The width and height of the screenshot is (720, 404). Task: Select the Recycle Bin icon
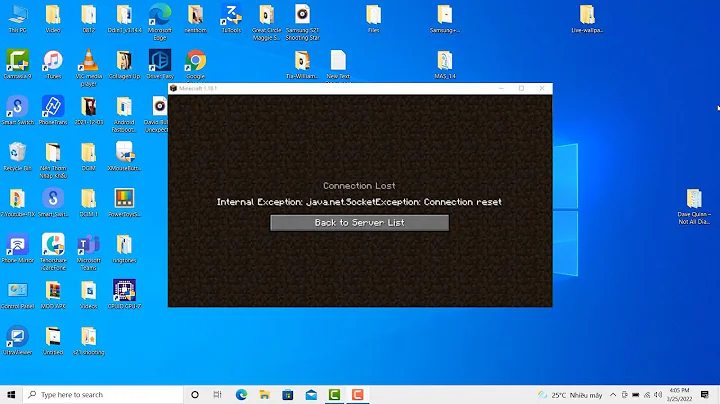click(x=17, y=156)
